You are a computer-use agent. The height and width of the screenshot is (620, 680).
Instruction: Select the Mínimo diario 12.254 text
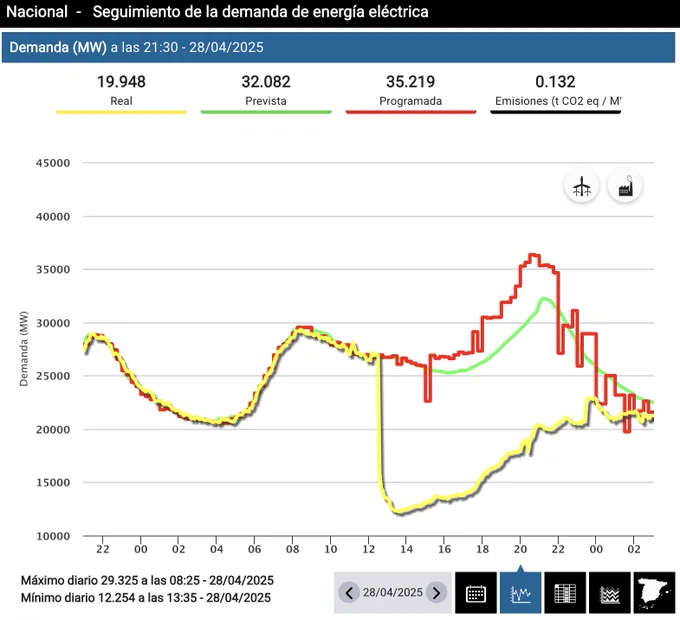tap(146, 597)
